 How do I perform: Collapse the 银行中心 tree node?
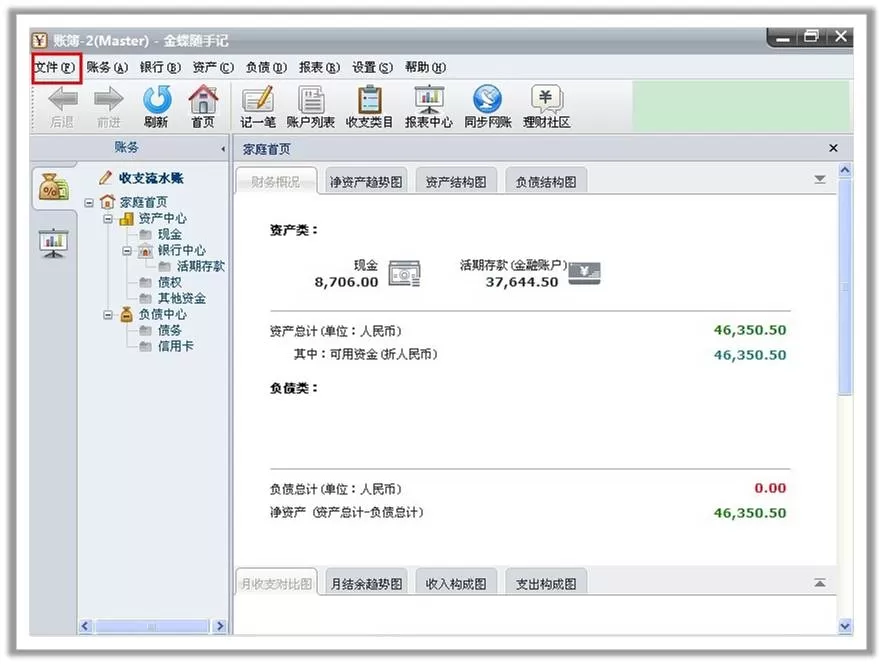click(x=127, y=251)
